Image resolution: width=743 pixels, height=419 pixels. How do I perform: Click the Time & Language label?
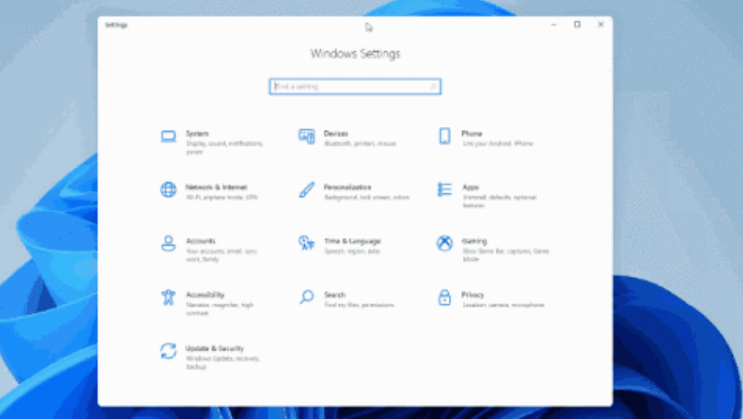pyautogui.click(x=352, y=241)
